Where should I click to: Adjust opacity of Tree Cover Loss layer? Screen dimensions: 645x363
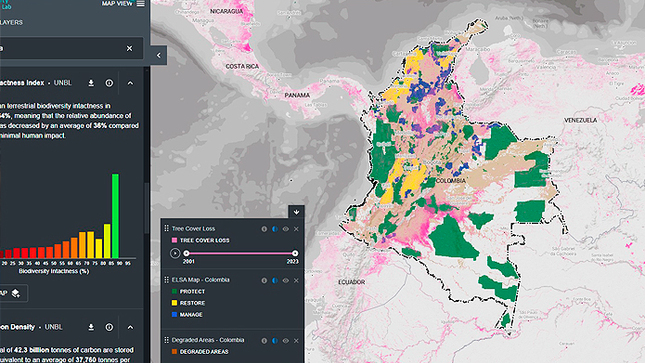tap(275, 229)
